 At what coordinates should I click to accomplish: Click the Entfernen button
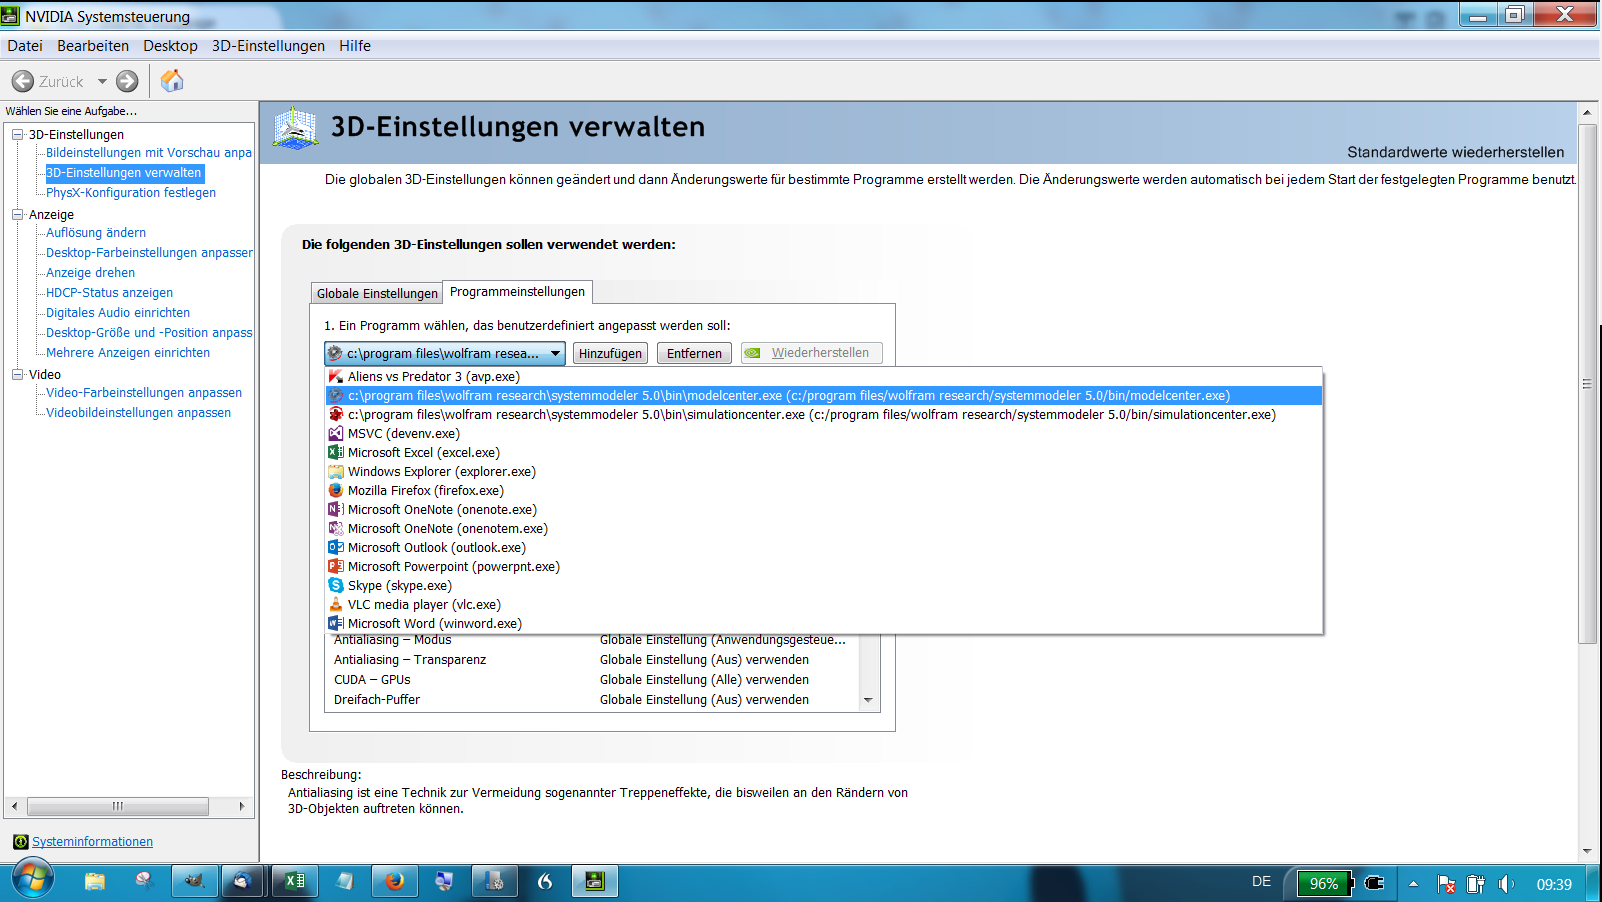pyautogui.click(x=694, y=353)
